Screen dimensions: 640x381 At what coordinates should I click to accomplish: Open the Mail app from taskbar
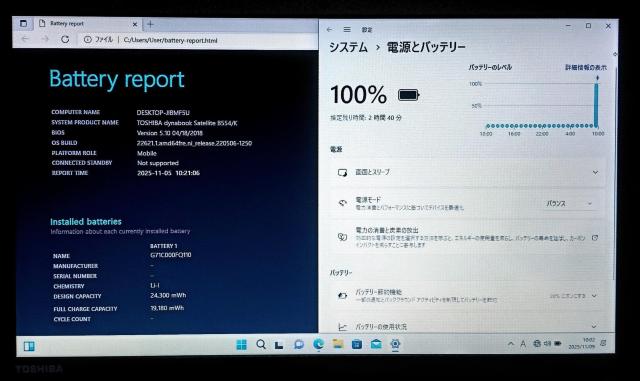[x=376, y=344]
